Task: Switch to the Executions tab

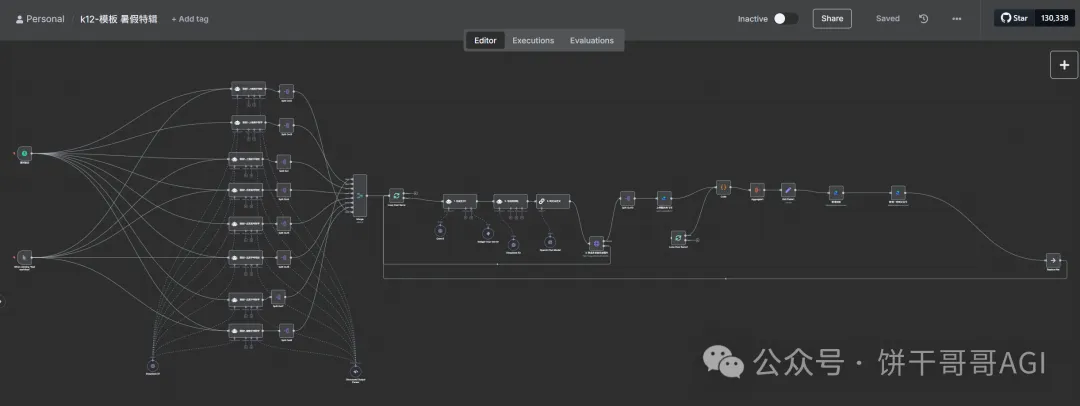Action: [x=533, y=40]
